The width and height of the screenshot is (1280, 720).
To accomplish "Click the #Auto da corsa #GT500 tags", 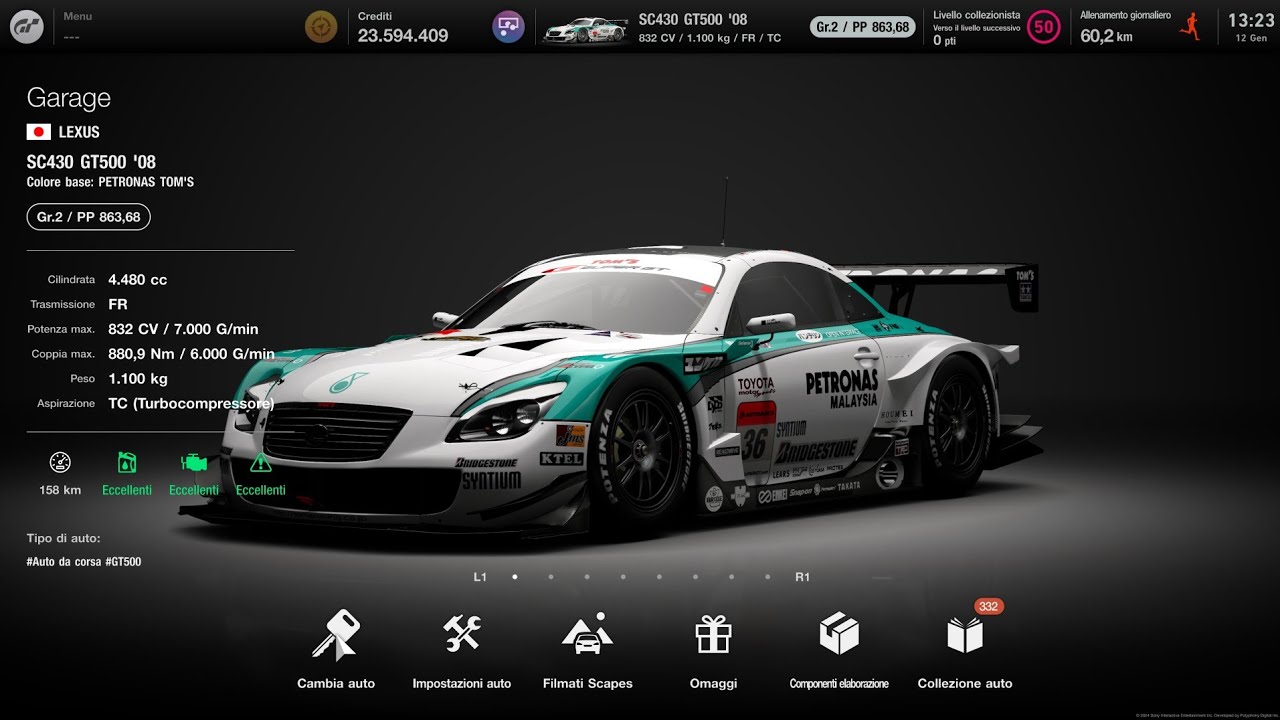I will point(84,562).
